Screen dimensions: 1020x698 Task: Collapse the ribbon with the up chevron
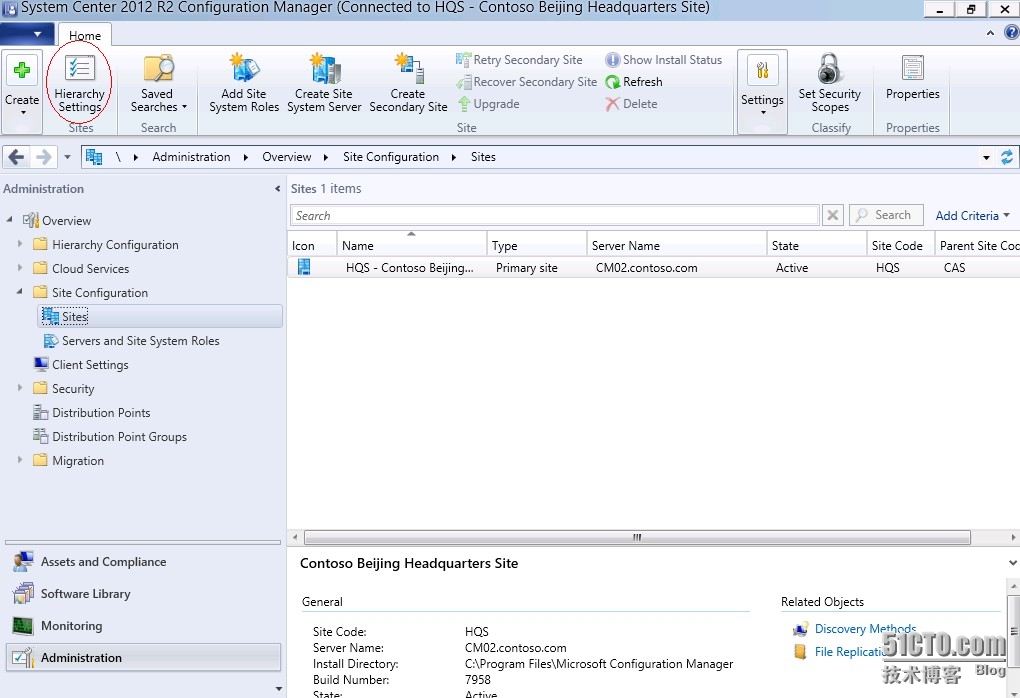click(990, 33)
